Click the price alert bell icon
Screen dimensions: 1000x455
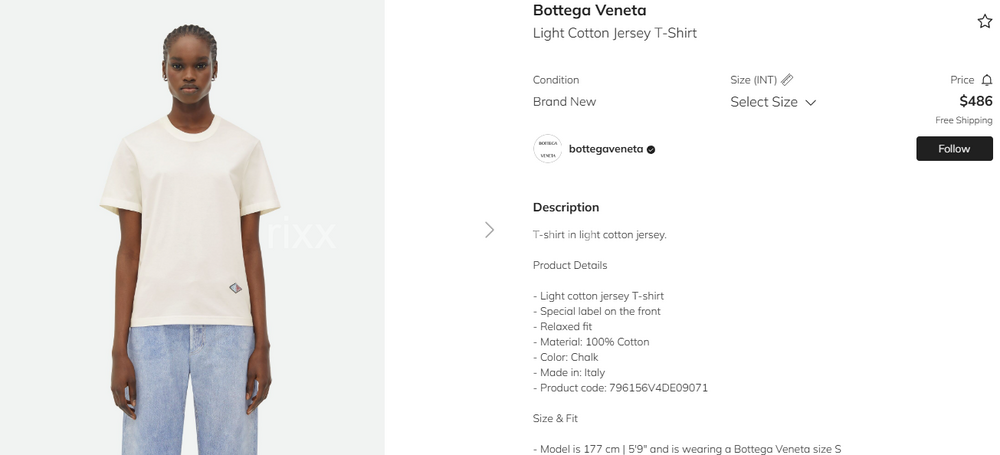pos(987,80)
